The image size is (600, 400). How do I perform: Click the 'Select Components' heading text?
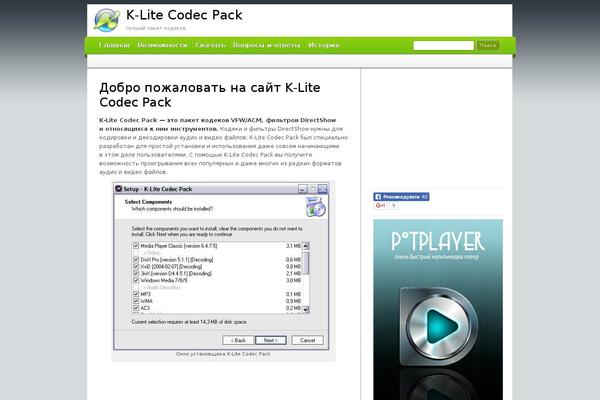[148, 202]
